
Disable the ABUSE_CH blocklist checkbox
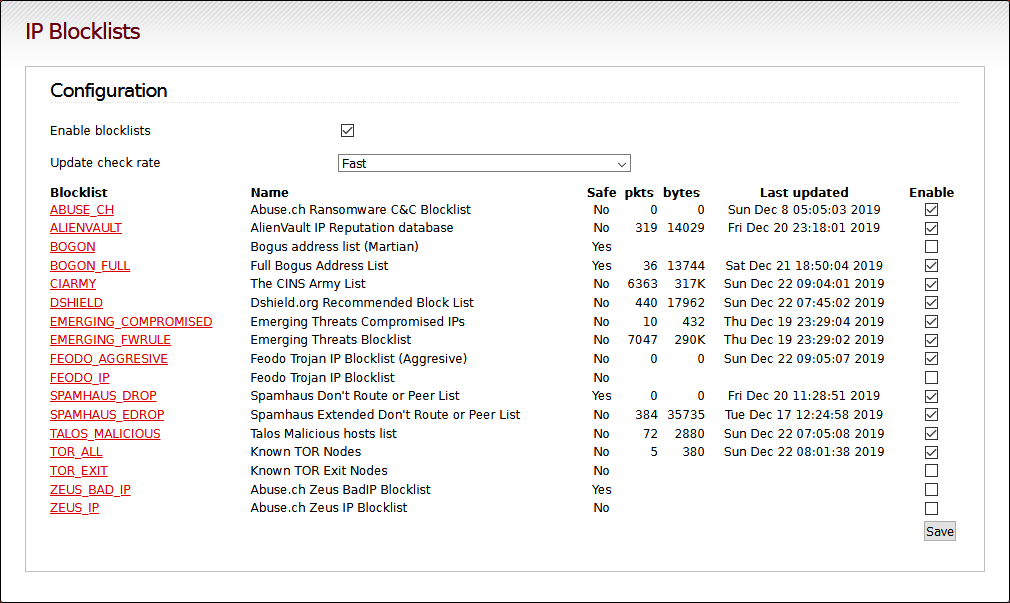[x=931, y=210]
